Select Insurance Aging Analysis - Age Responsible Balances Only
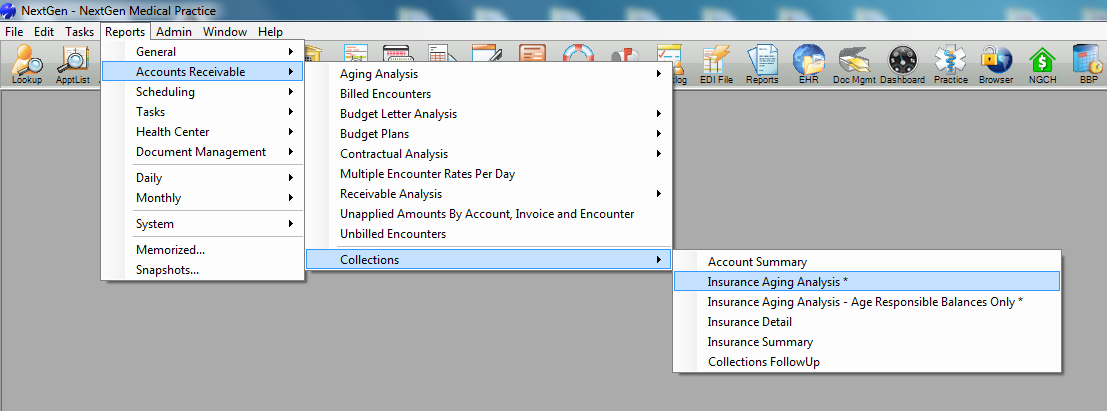The width and height of the screenshot is (1107, 411). coord(867,302)
